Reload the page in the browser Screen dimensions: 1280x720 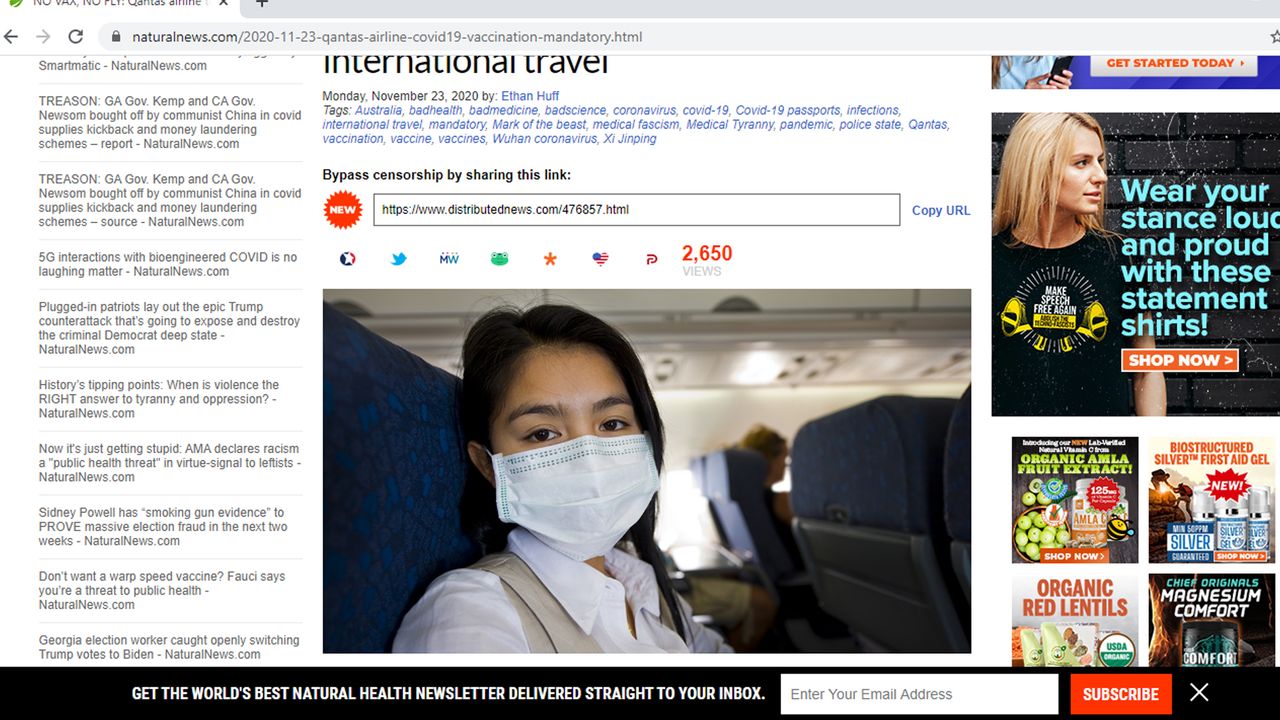[75, 37]
